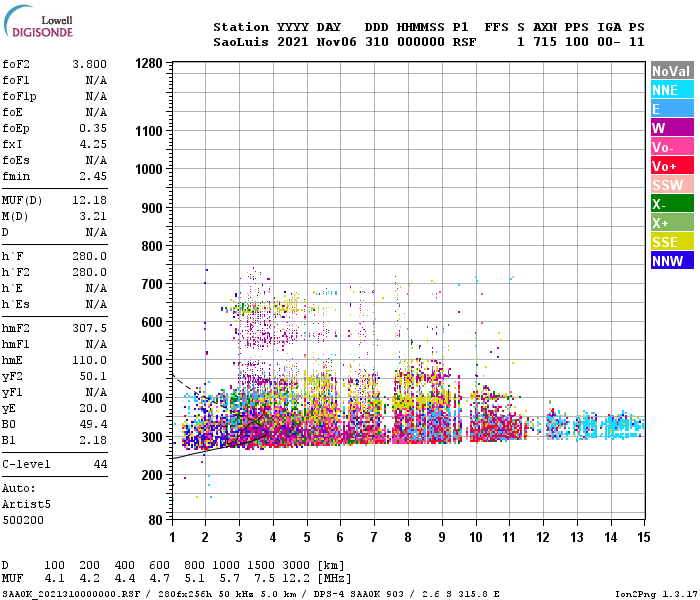Screen dimensions: 700x600
Task: Click the foF2 value 3.800
Action: point(89,64)
